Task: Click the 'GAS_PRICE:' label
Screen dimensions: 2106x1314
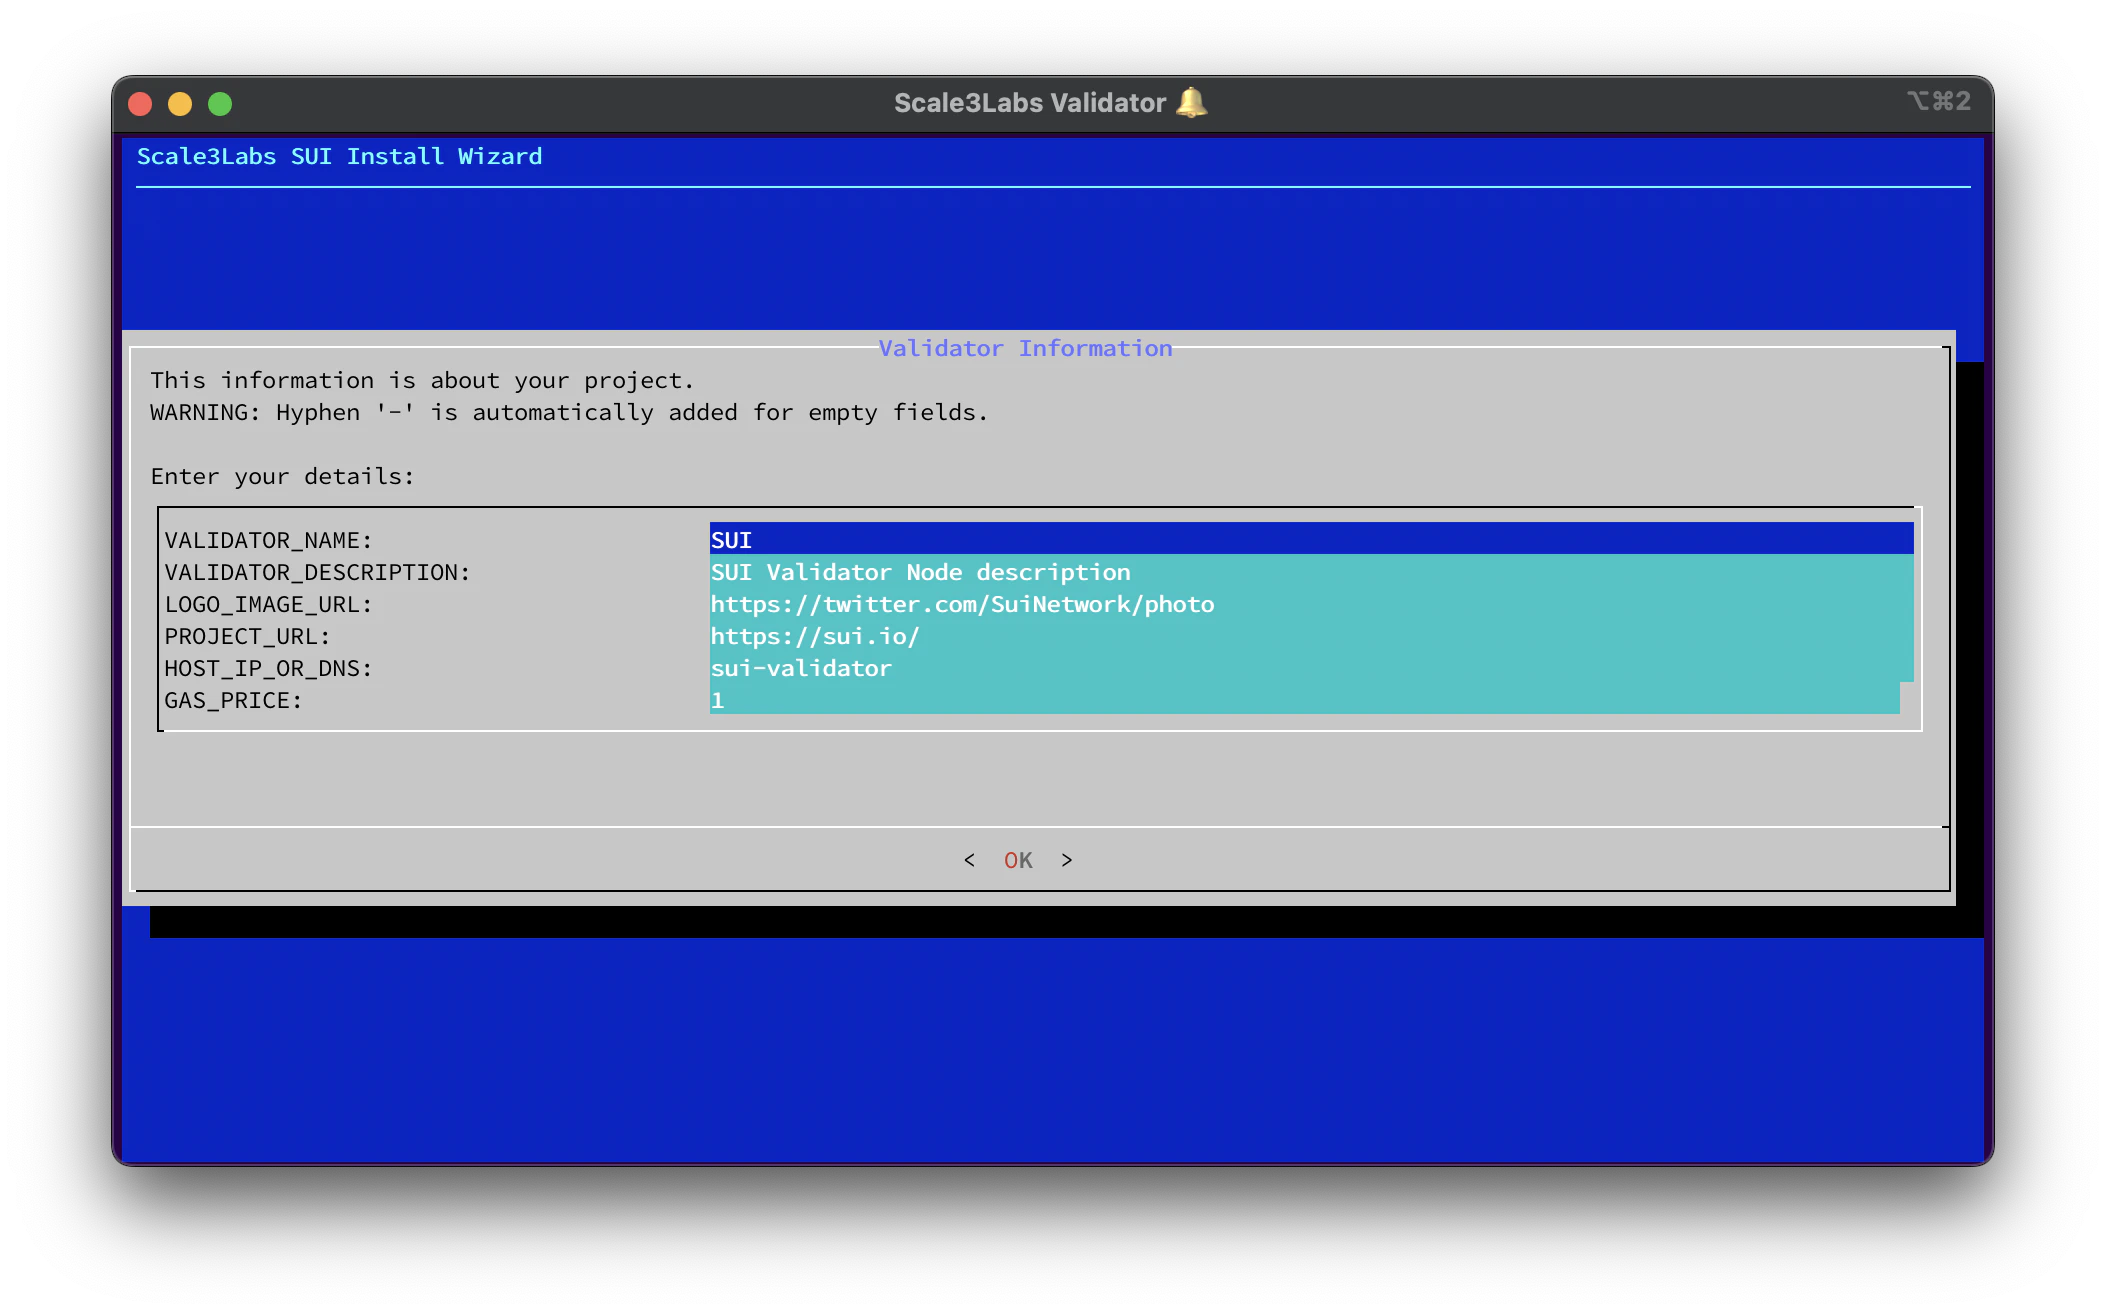Action: click(233, 700)
